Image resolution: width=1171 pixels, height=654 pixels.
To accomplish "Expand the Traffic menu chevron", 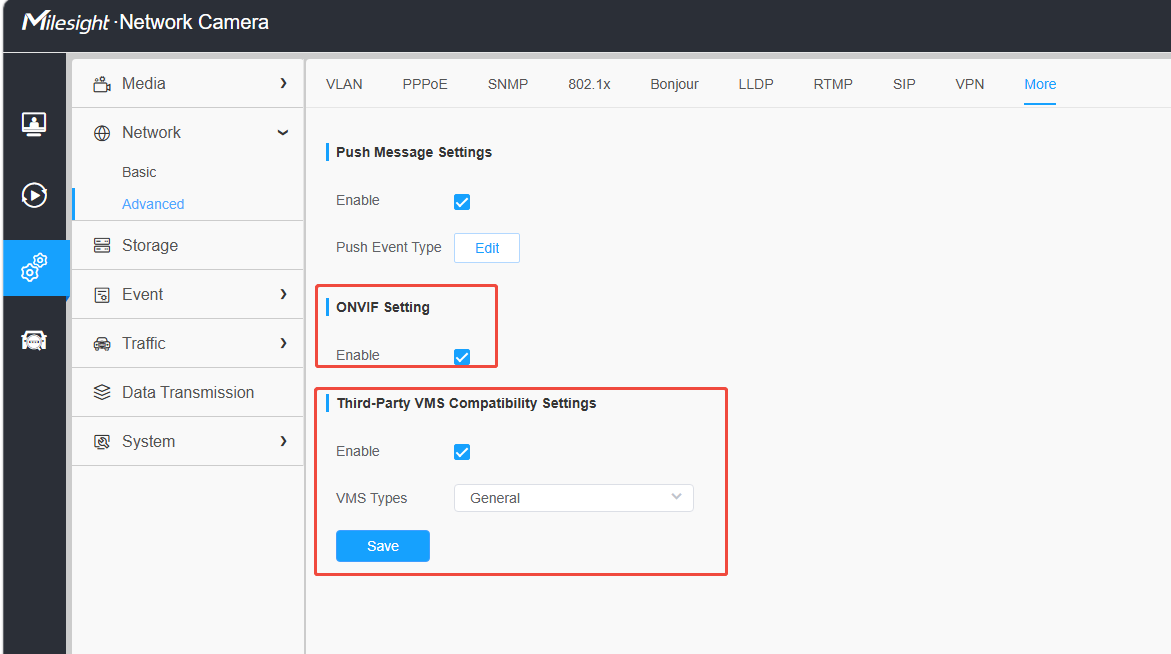I will (x=283, y=343).
